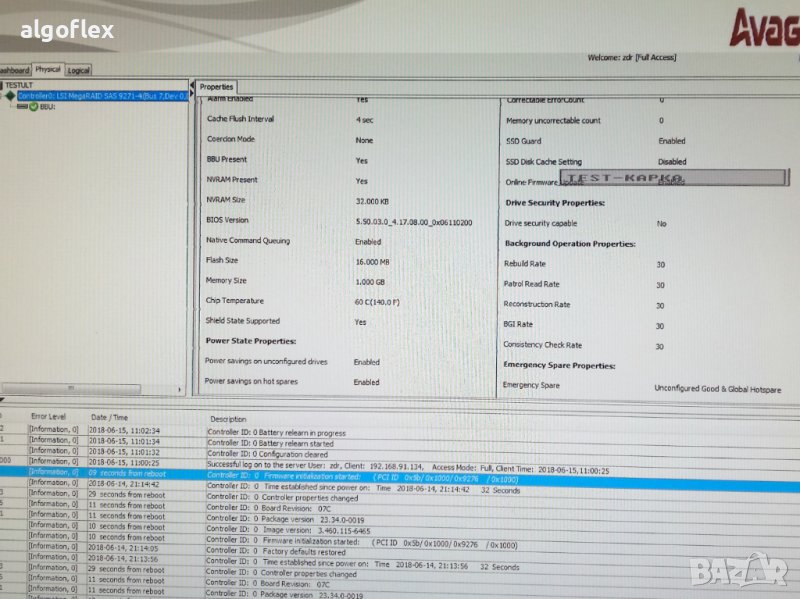Select the Battery relearn in progress log entry
This screenshot has width=800, height=599.
276,433
